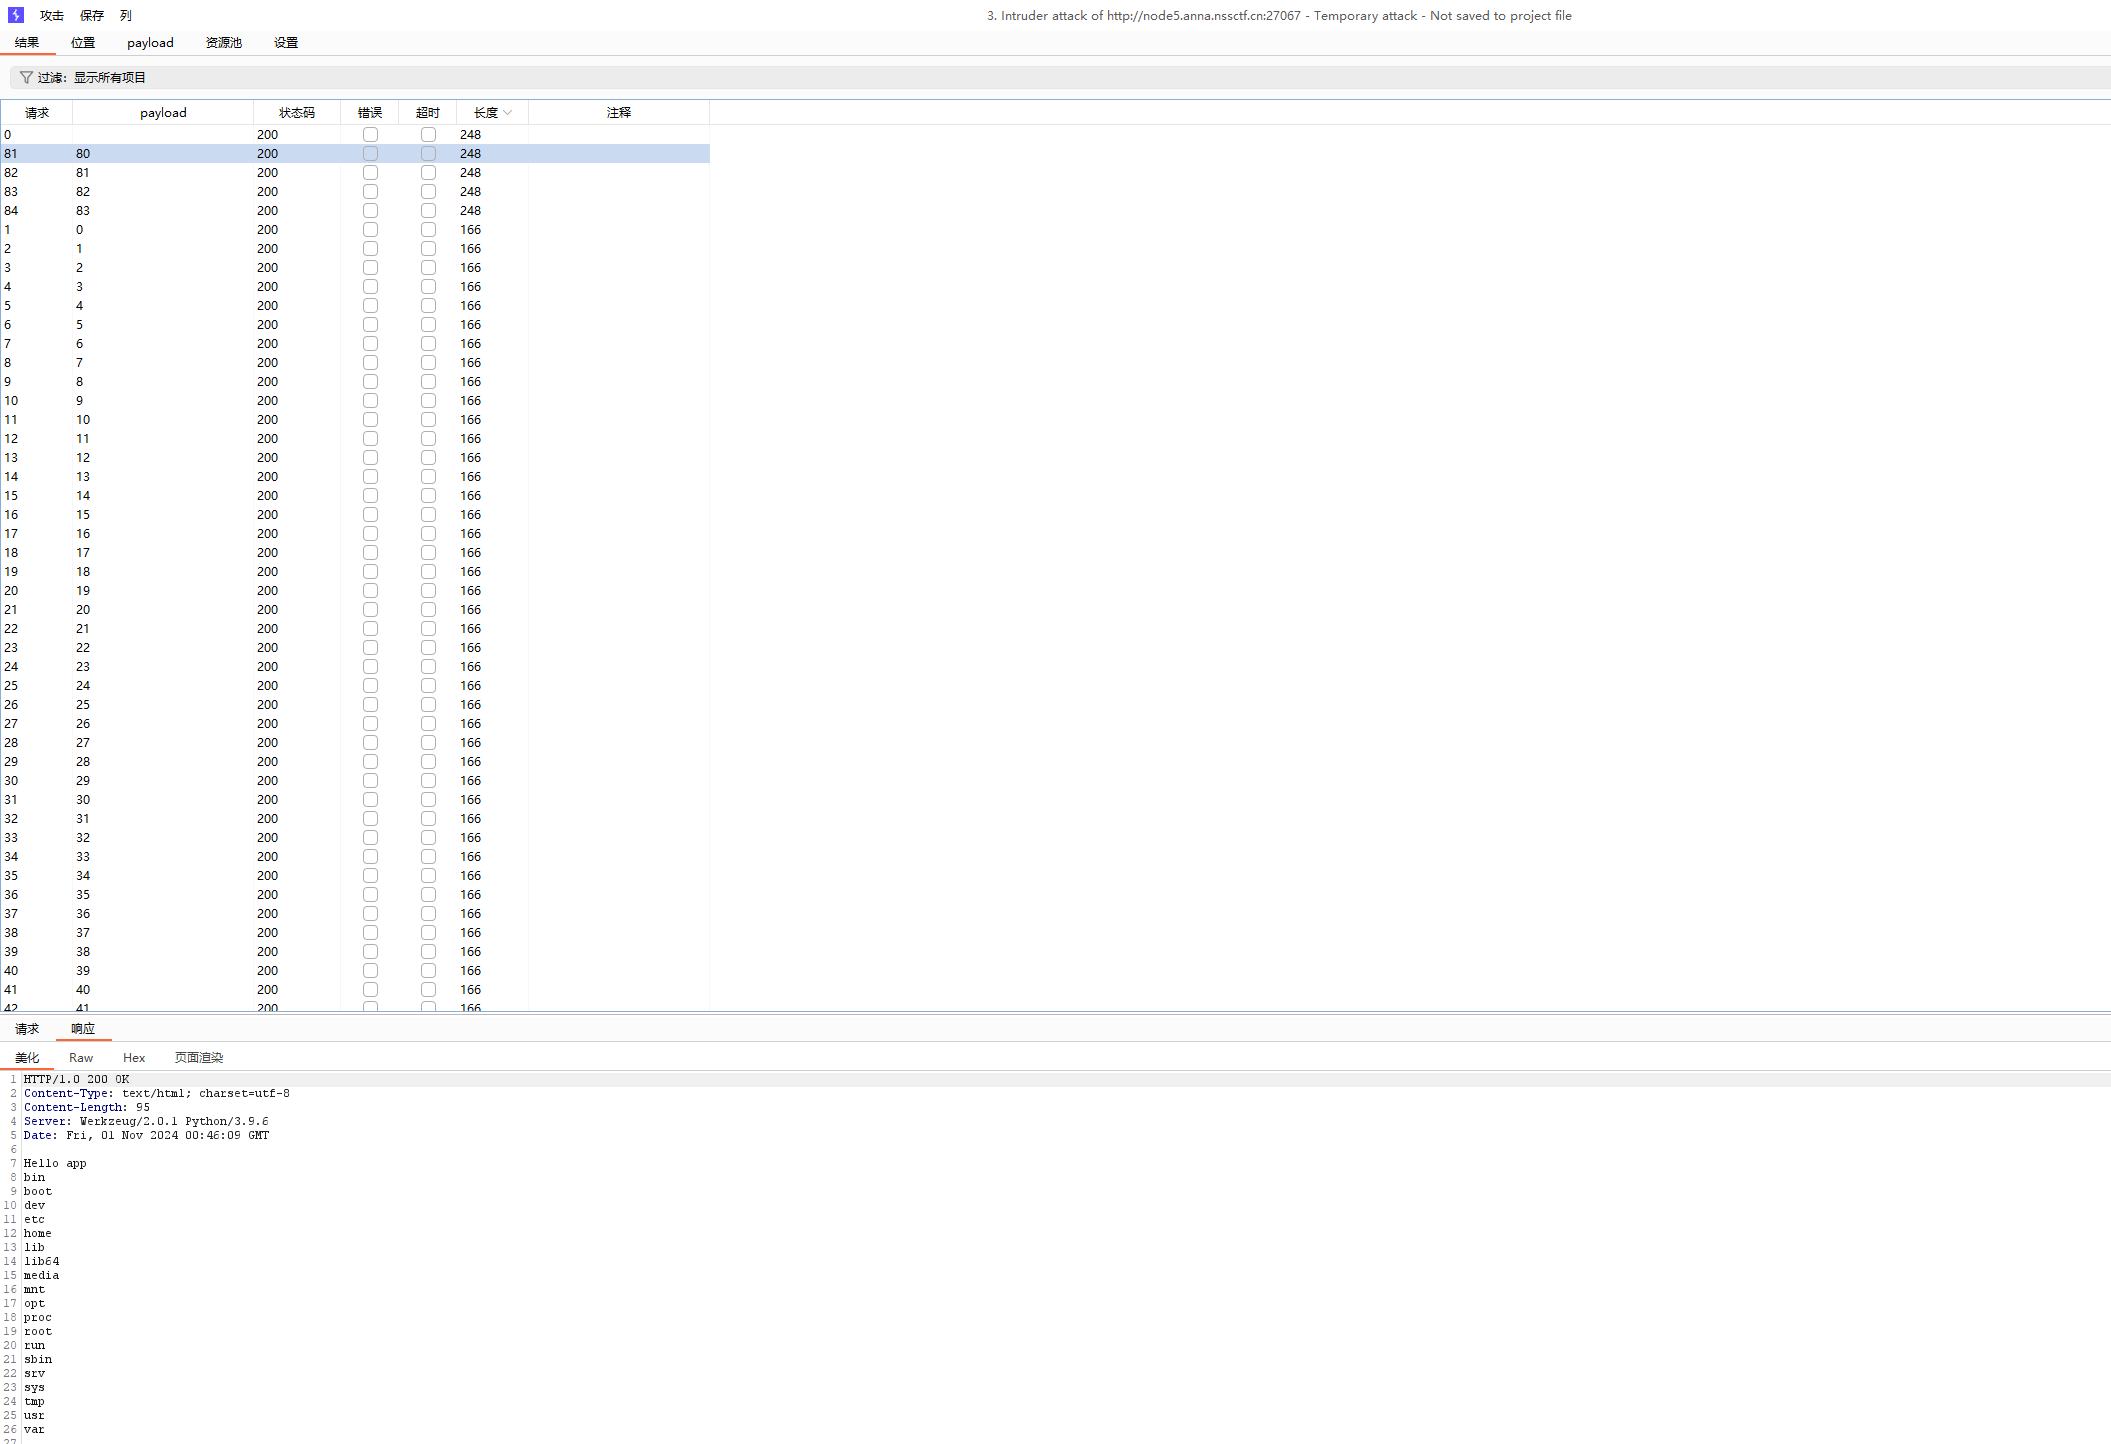Screen dimensions: 2111x1444
Task: Toggle the 超时 checkbox in request 81 row
Action: click(x=428, y=153)
